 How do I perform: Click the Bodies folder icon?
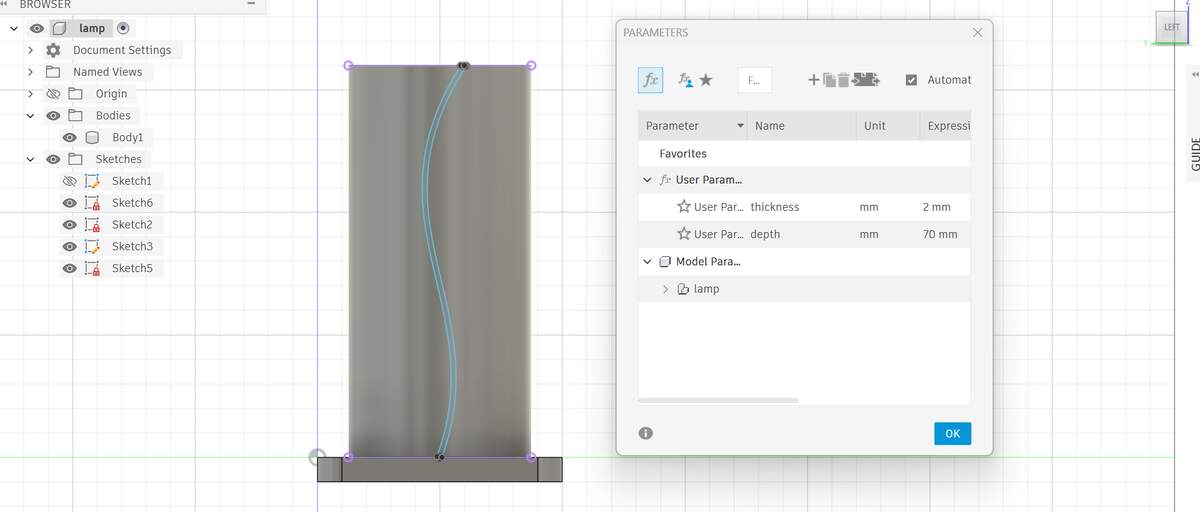(76, 116)
